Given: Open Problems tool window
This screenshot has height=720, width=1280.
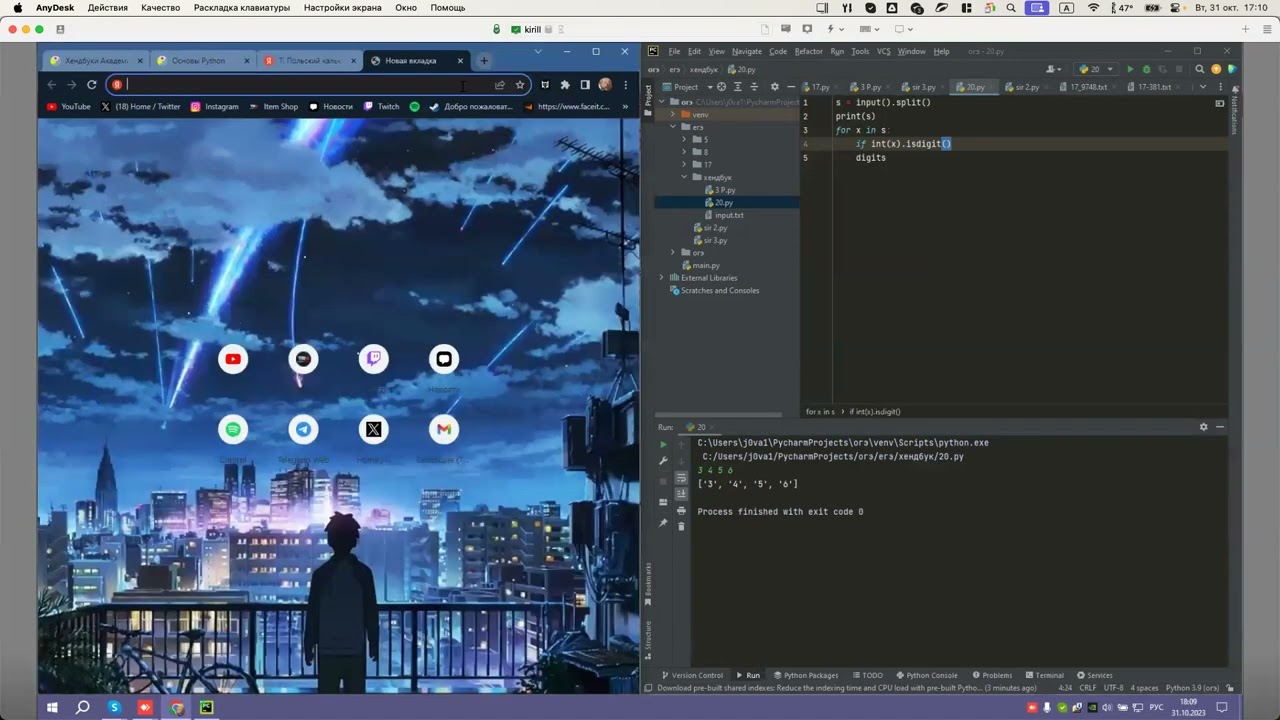Looking at the screenshot, I should tap(992, 675).
